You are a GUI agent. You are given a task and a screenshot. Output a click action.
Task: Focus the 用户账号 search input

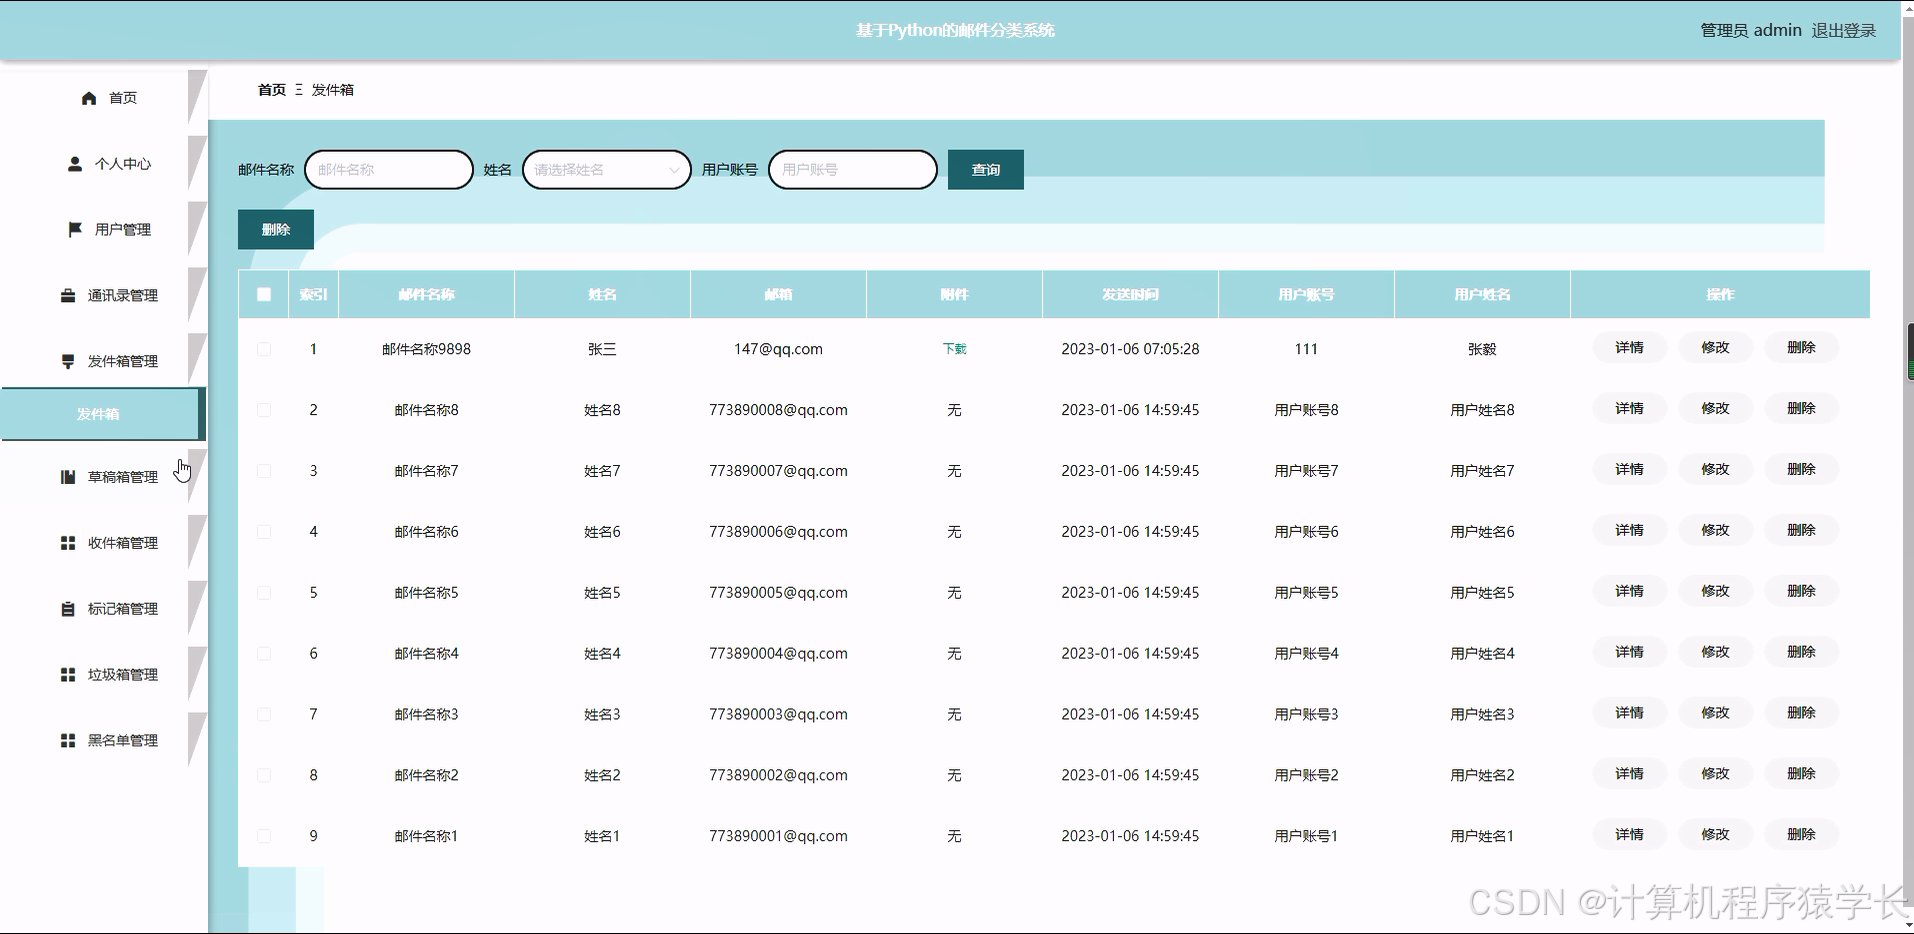(853, 170)
